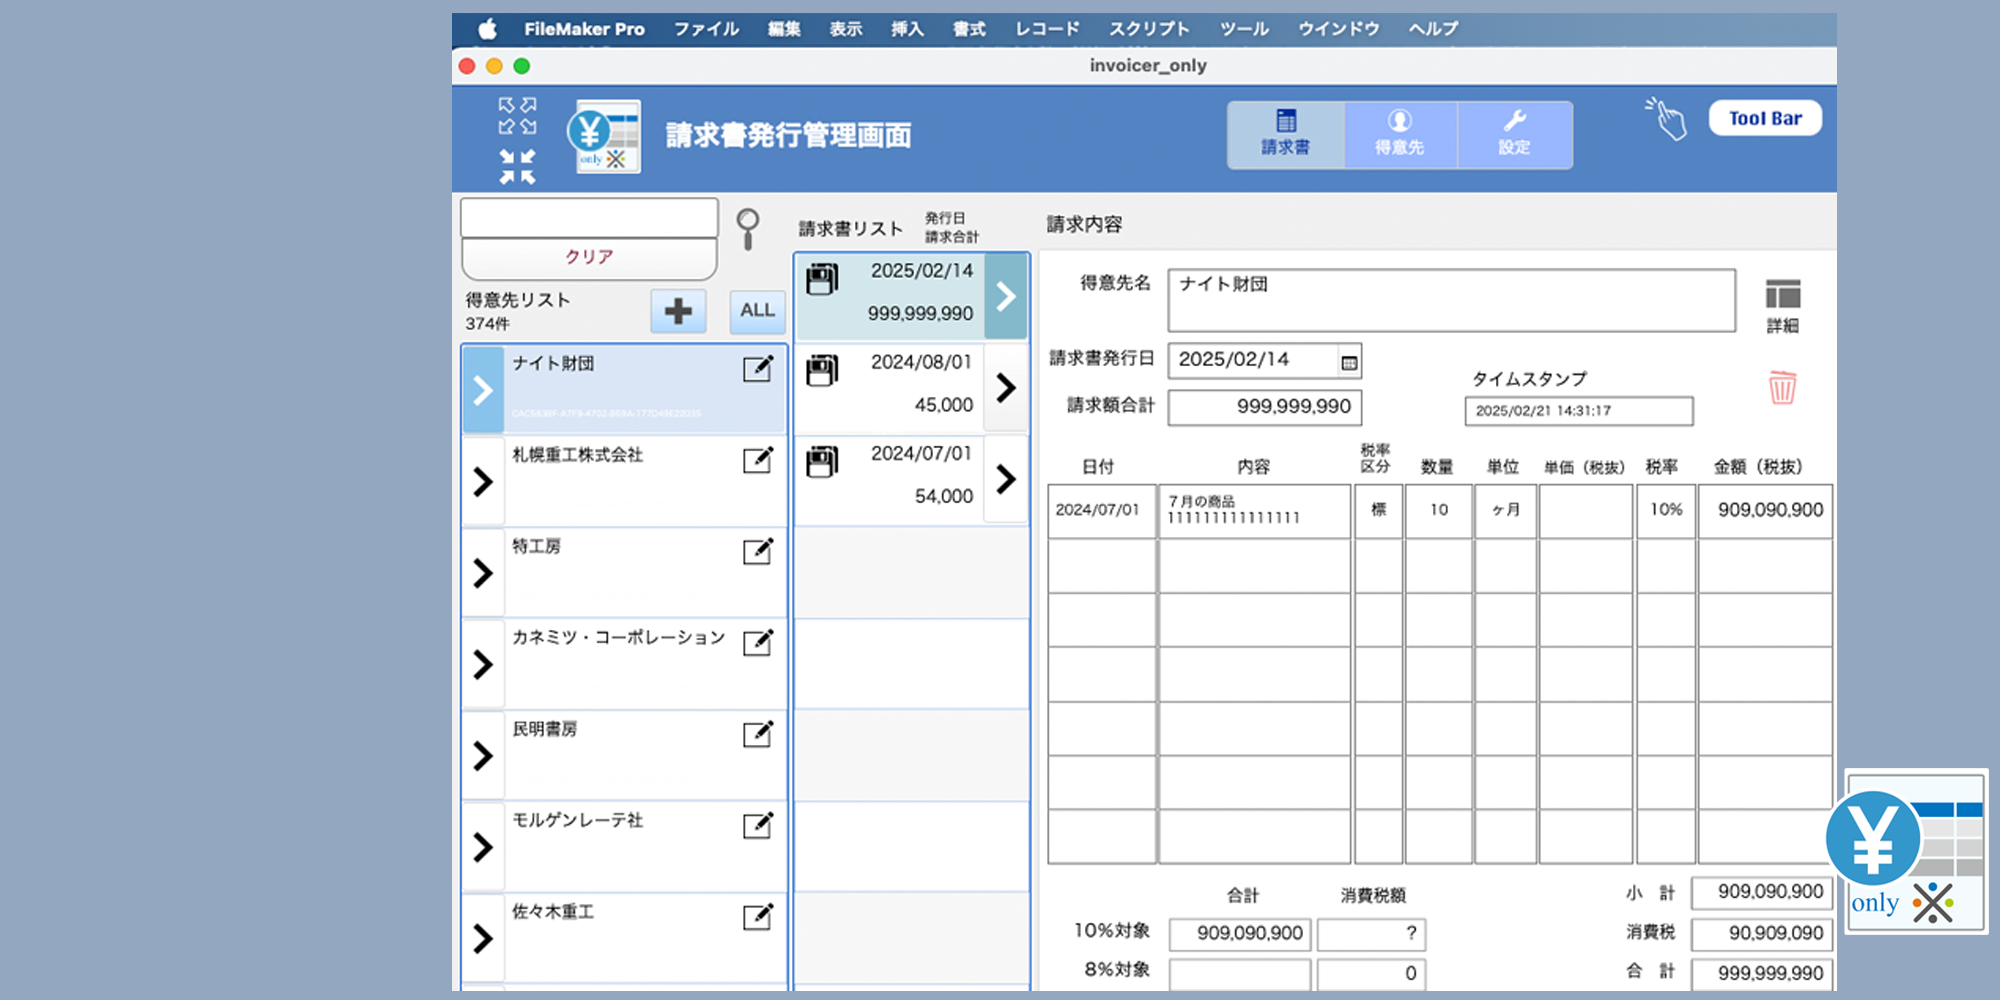Screen dimensions: 2000x1000
Task: Click the ALL button
Action: (x=757, y=311)
